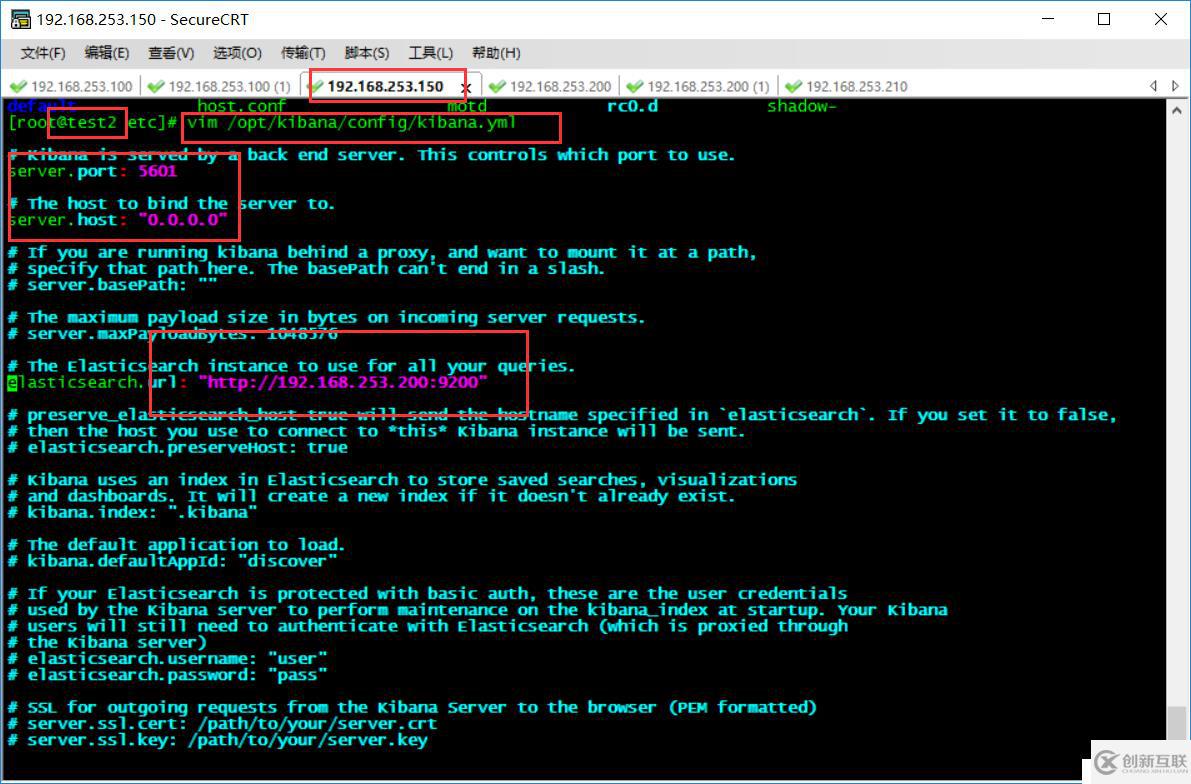Click the green checkmark on the 192.168.253.100 (1) tab
1191x784 pixels.
coord(156,87)
